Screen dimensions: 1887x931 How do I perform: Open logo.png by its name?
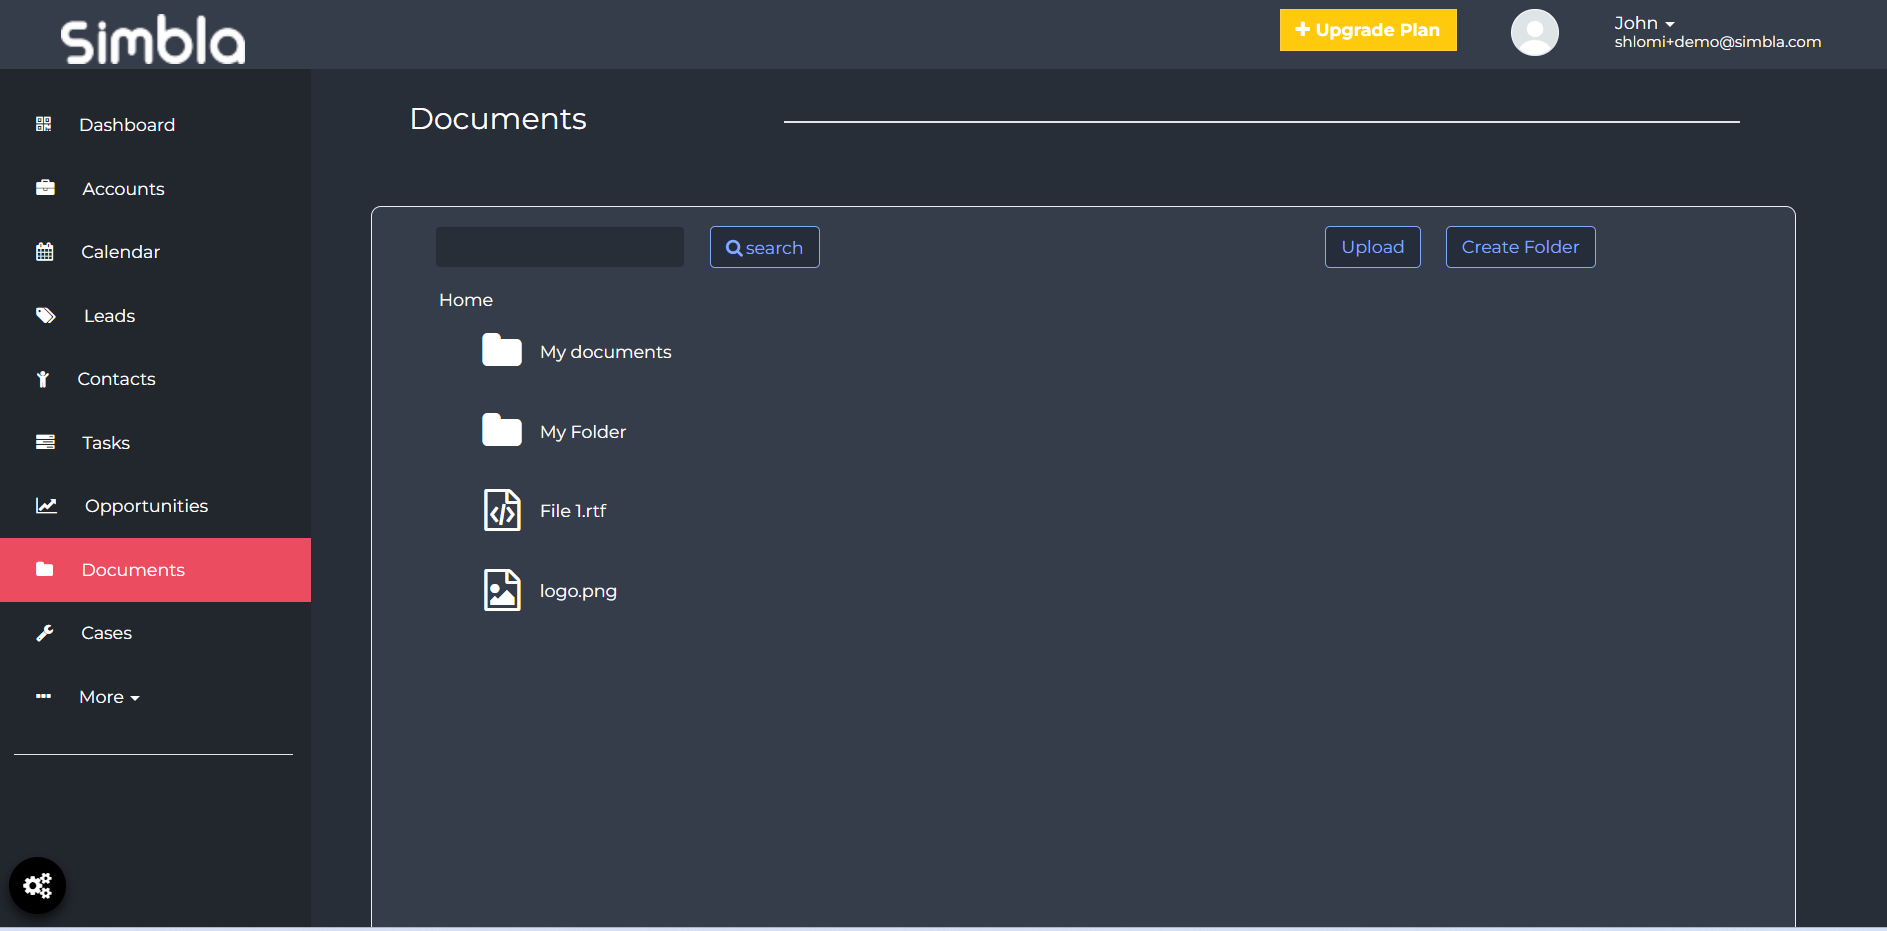[x=578, y=591]
